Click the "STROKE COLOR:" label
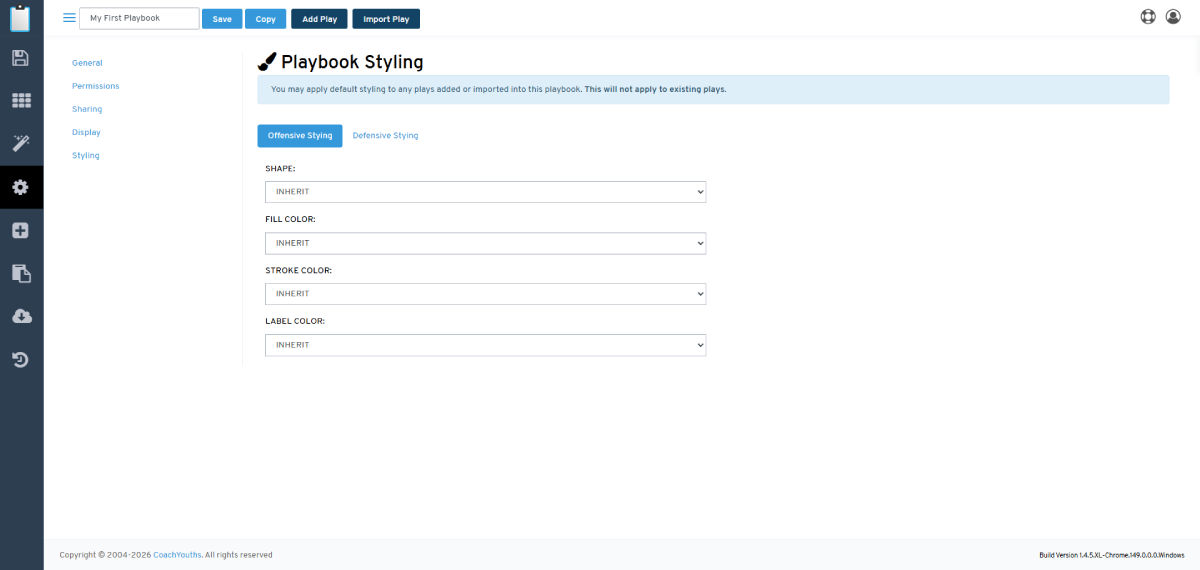Image resolution: width=1200 pixels, height=570 pixels. pos(298,270)
